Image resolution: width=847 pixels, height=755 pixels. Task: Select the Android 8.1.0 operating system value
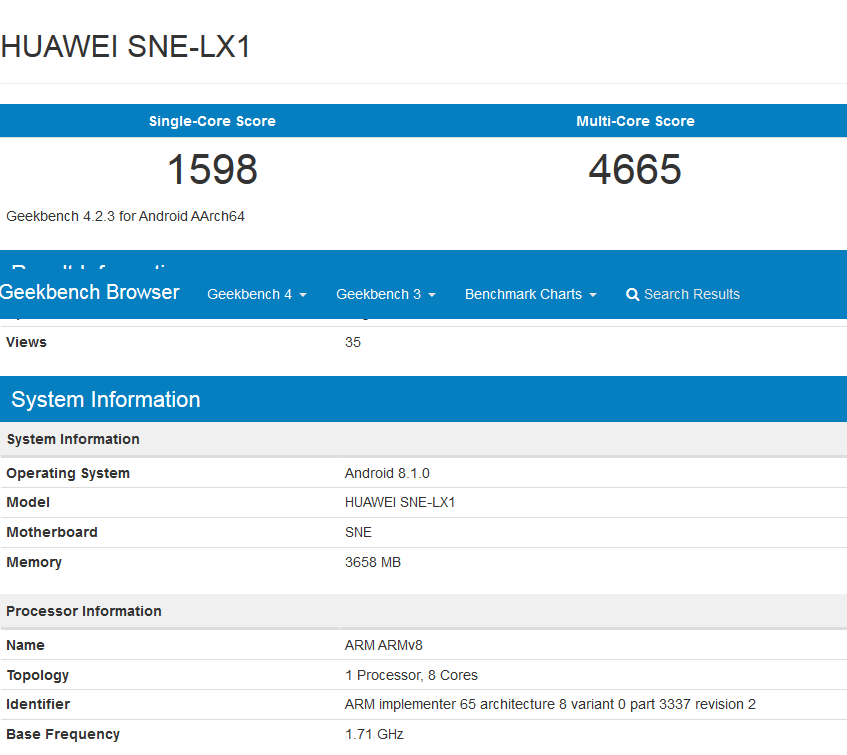[387, 473]
